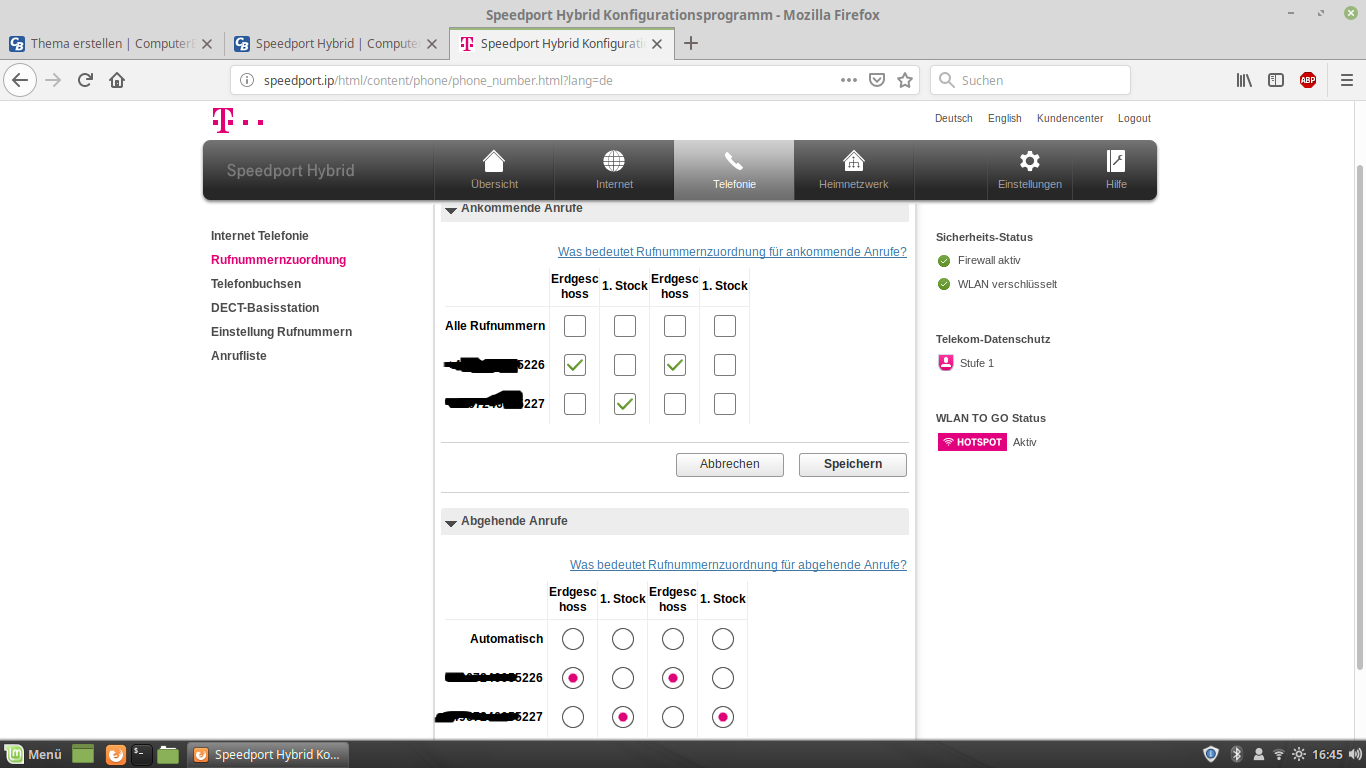Switch language to English
The image size is (1366, 768).
pos(1005,118)
